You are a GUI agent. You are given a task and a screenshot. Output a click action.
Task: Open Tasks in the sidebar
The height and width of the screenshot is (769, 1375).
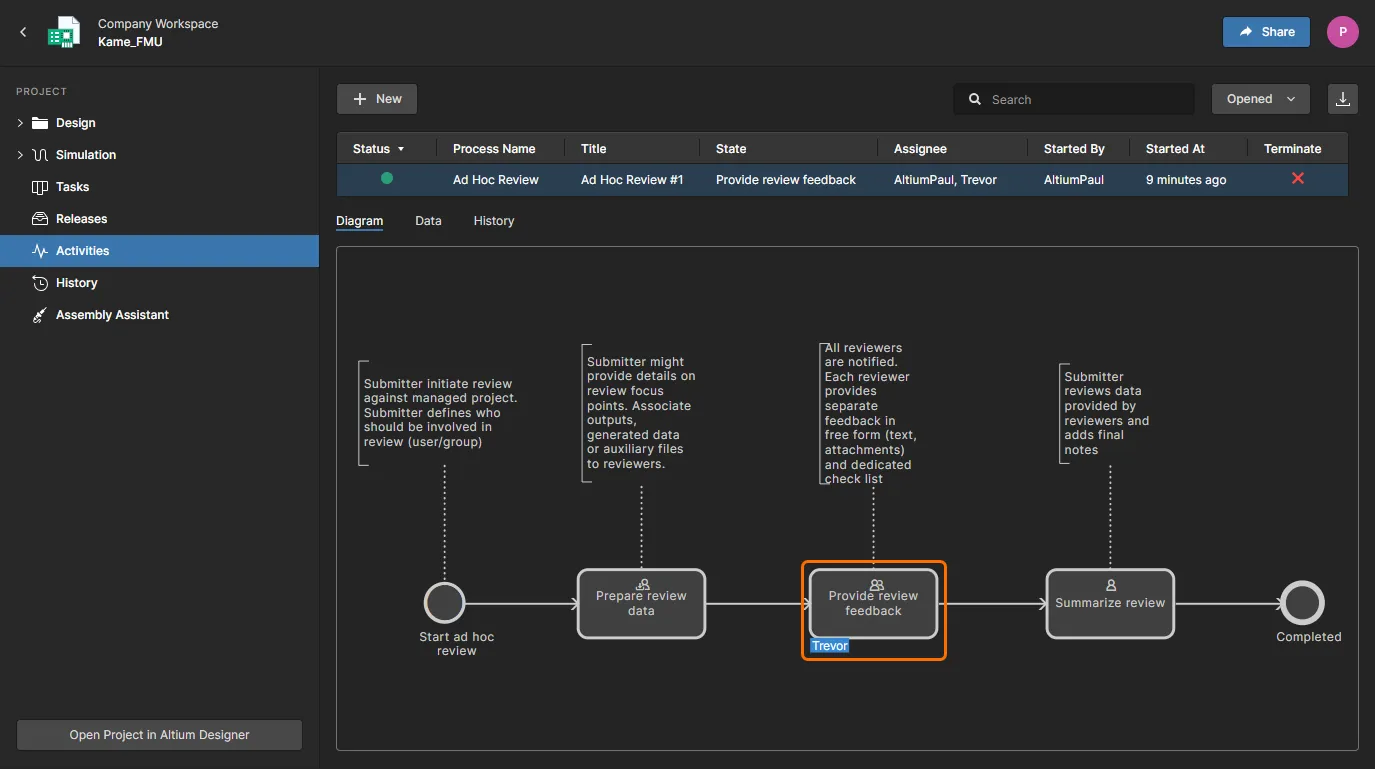click(72, 187)
